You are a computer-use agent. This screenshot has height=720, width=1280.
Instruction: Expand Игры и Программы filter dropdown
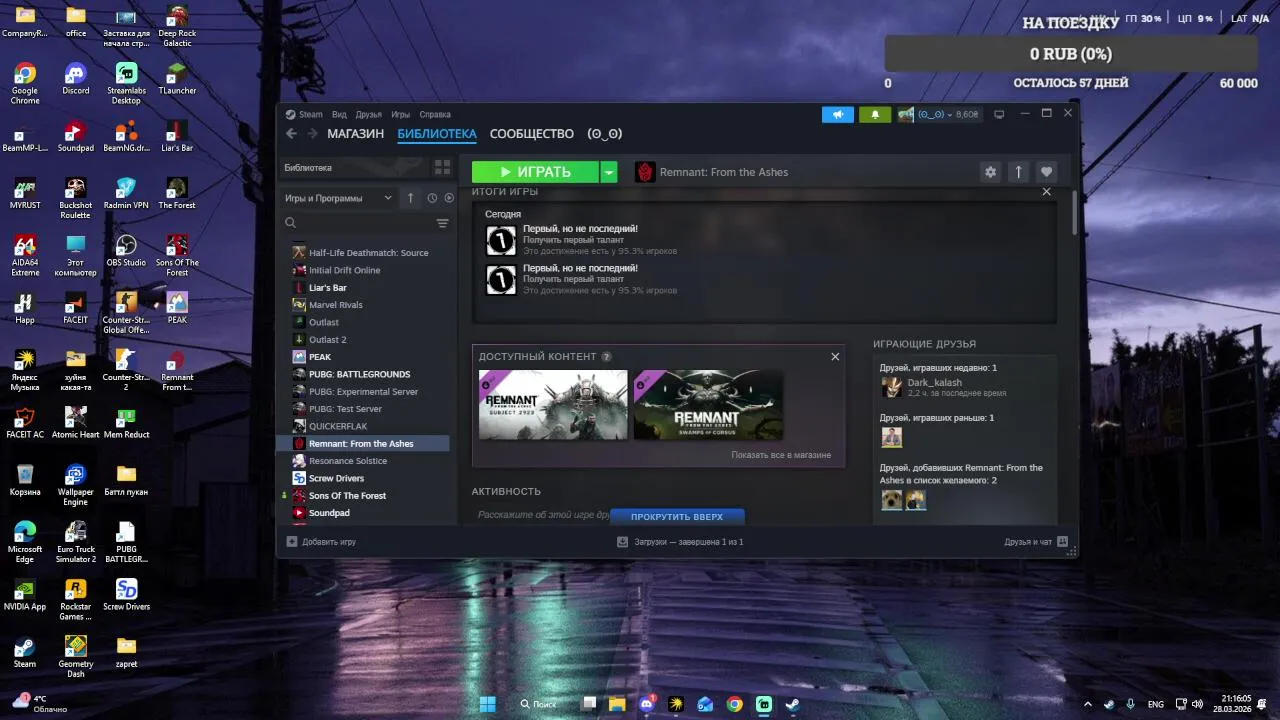pyautogui.click(x=338, y=198)
